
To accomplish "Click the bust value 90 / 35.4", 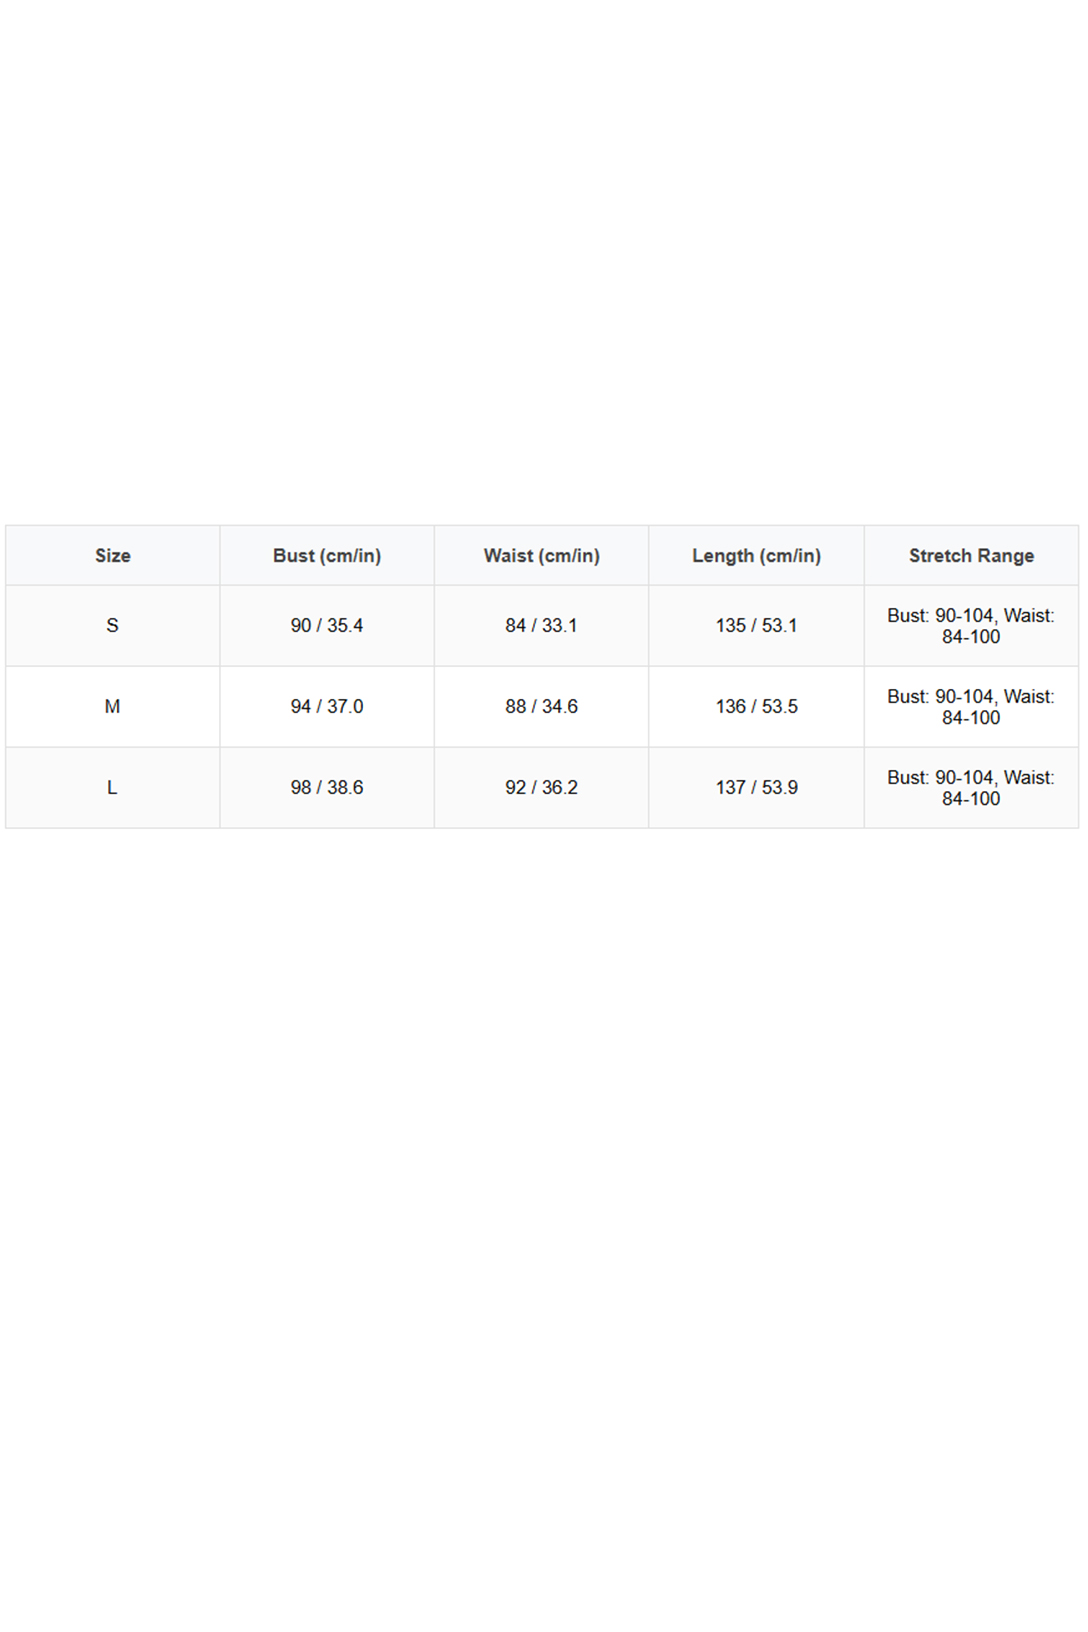I will [327, 626].
